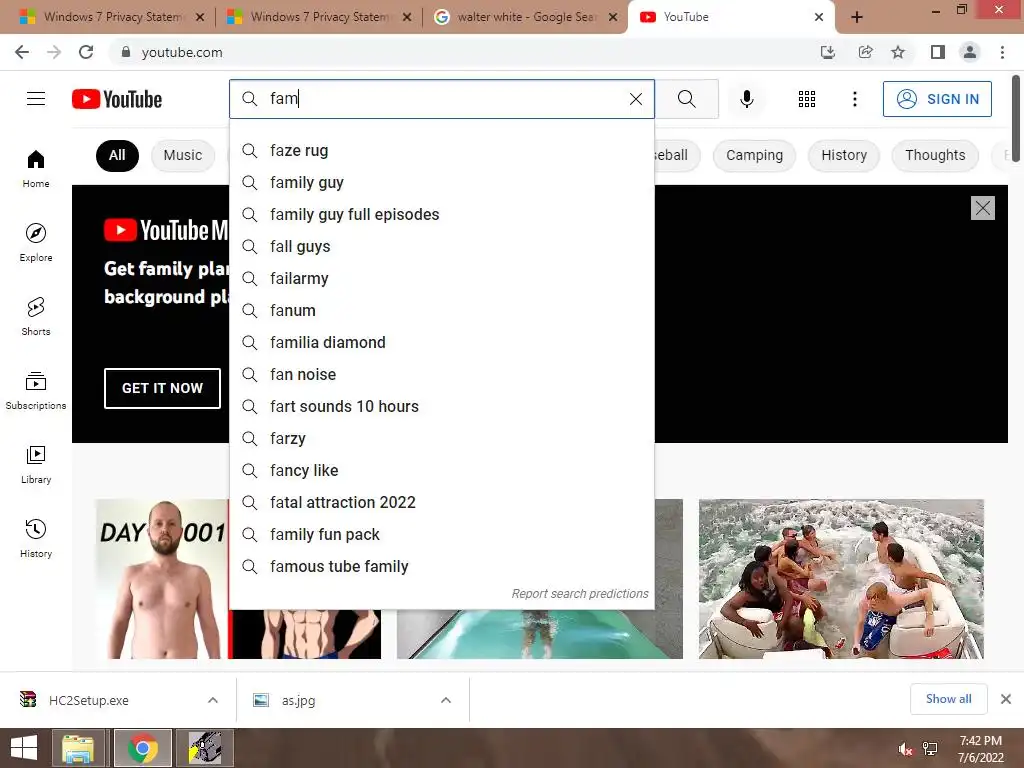Screen dimensions: 1024x768
Task: Click the SIGN IN button
Action: coord(937,99)
